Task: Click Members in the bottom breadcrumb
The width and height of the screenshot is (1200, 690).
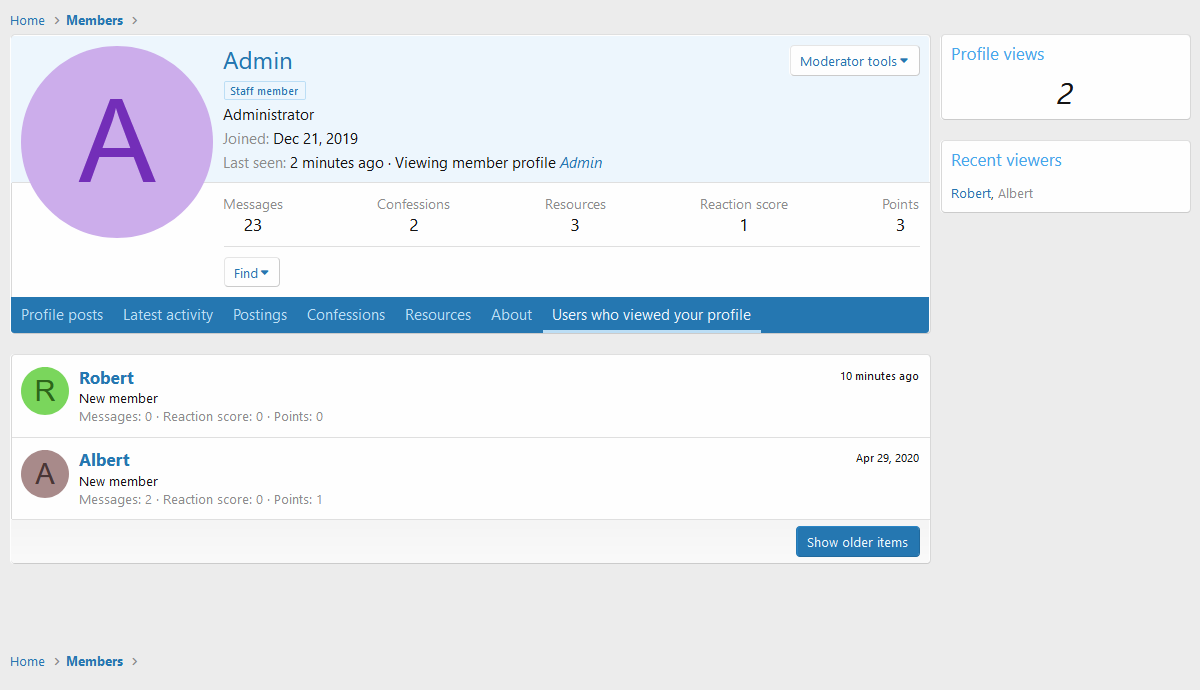Action: [x=94, y=661]
